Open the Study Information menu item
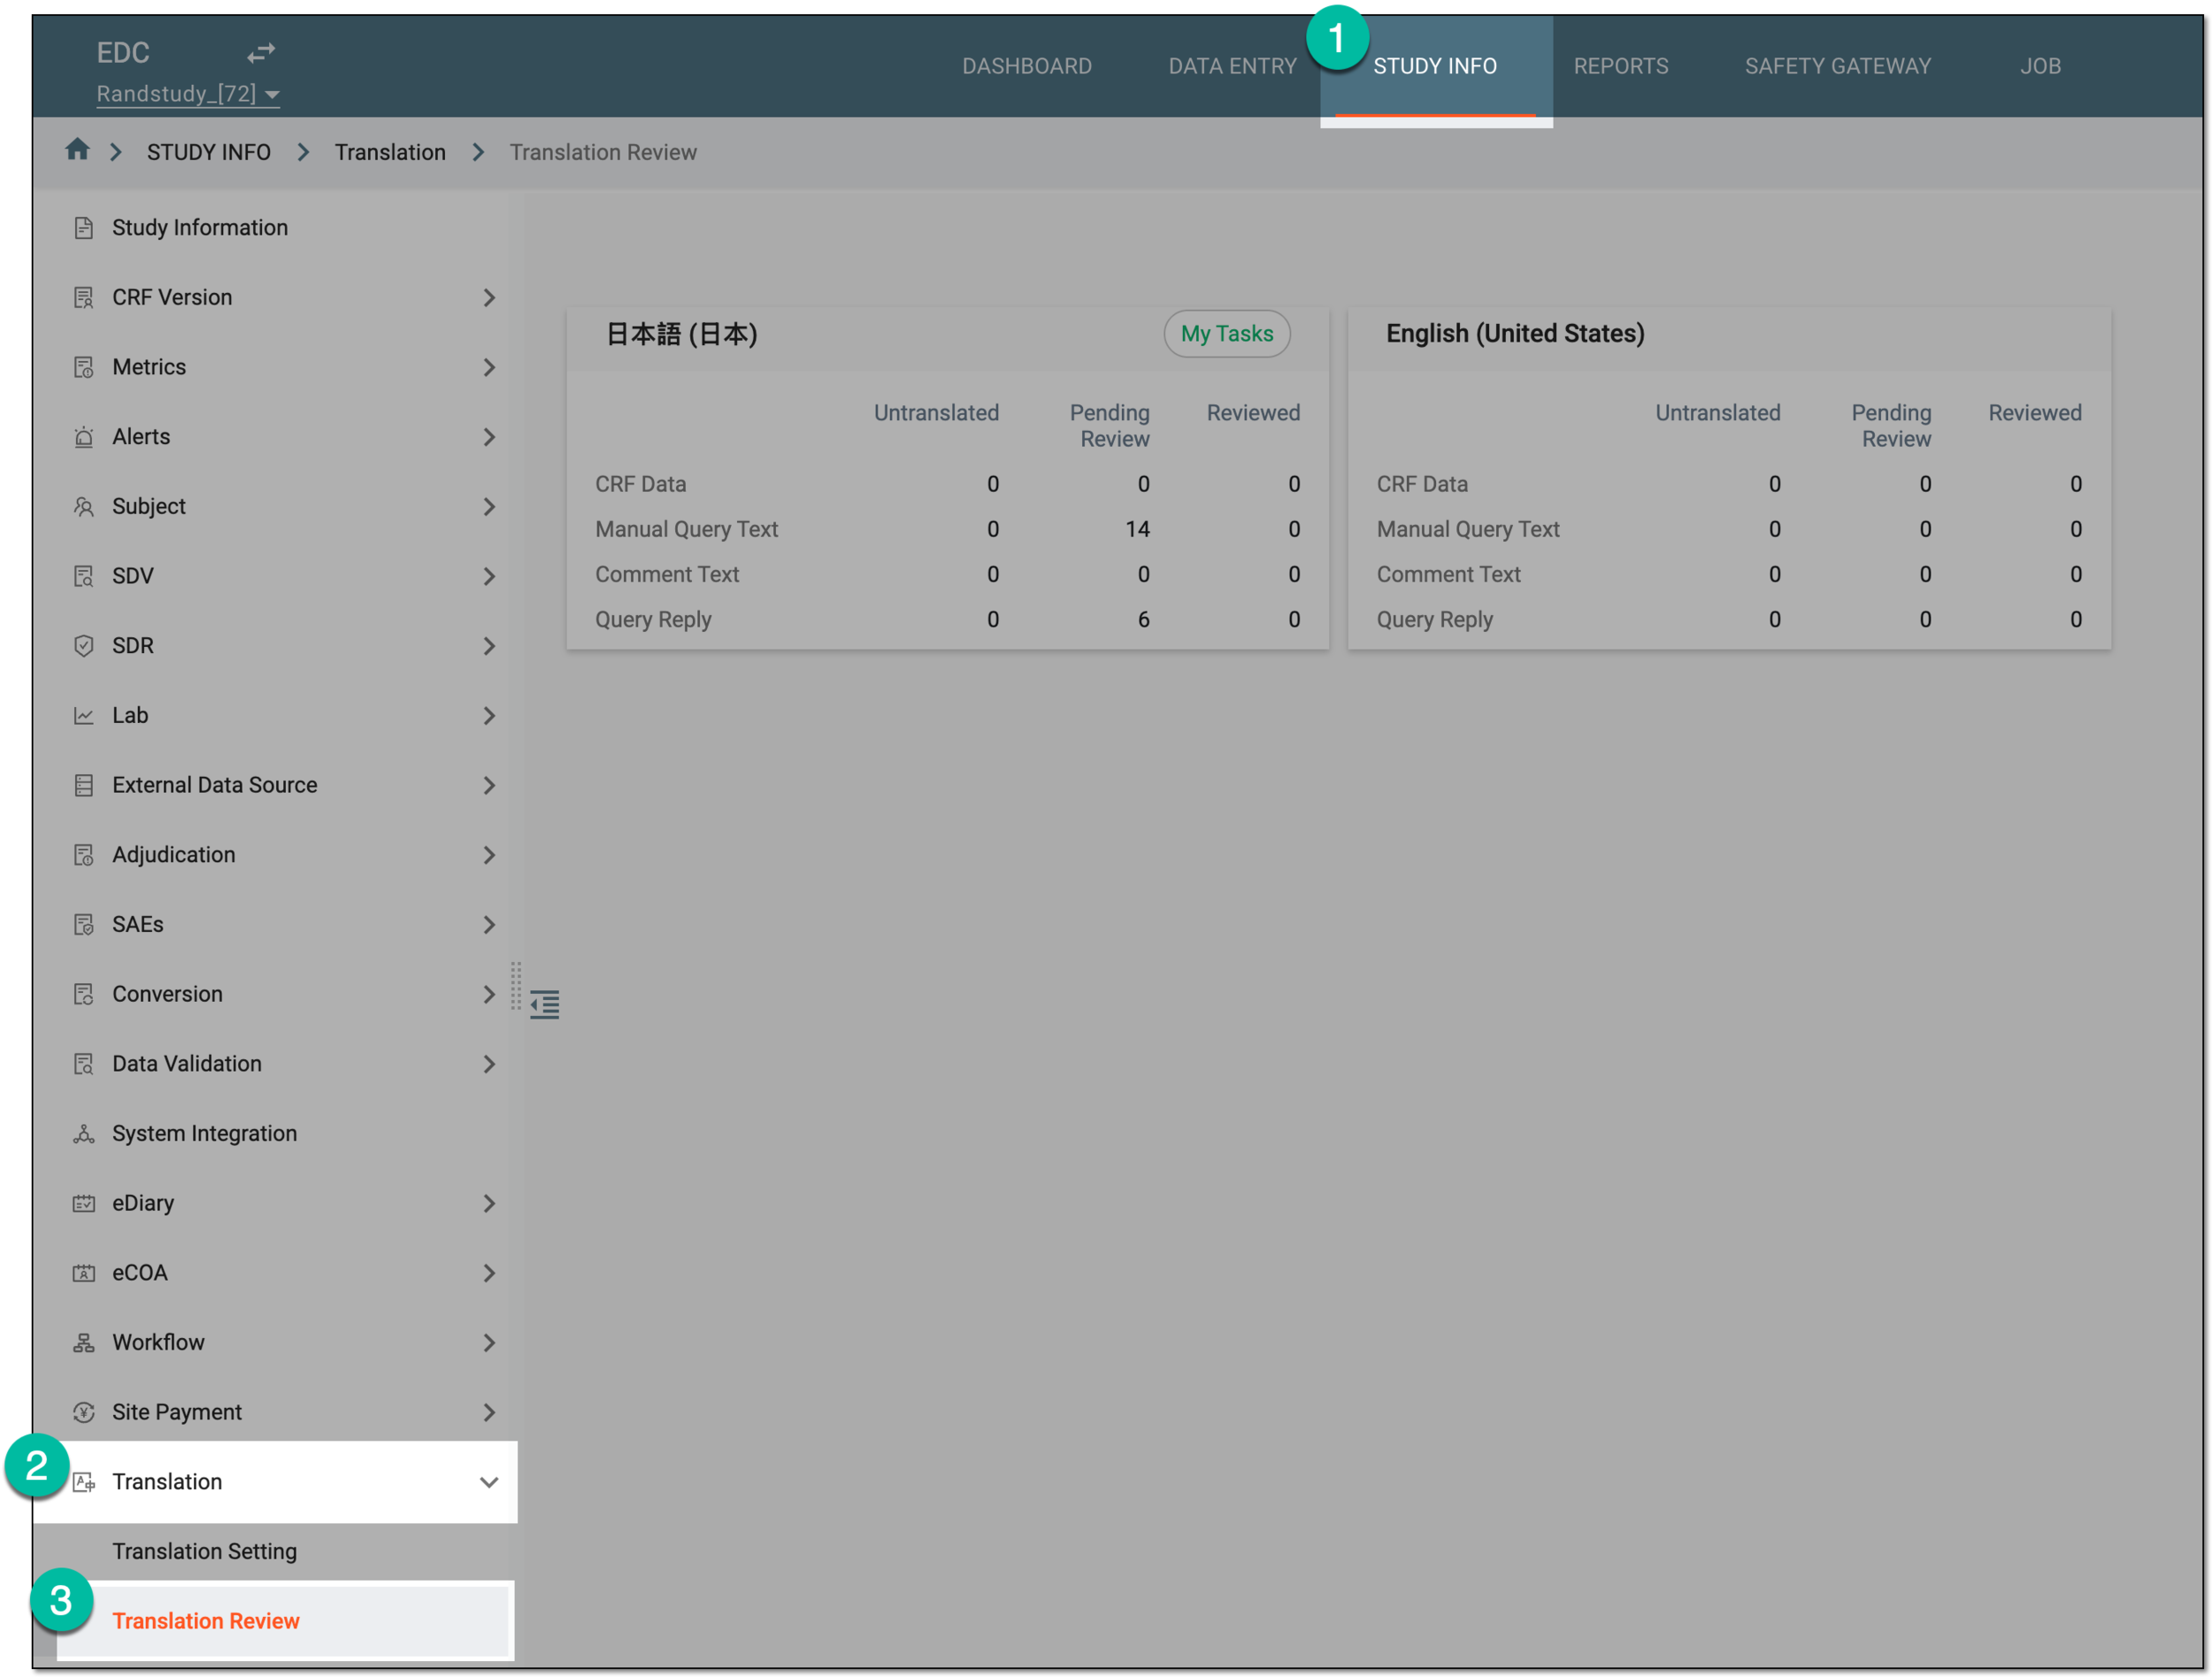 point(200,228)
